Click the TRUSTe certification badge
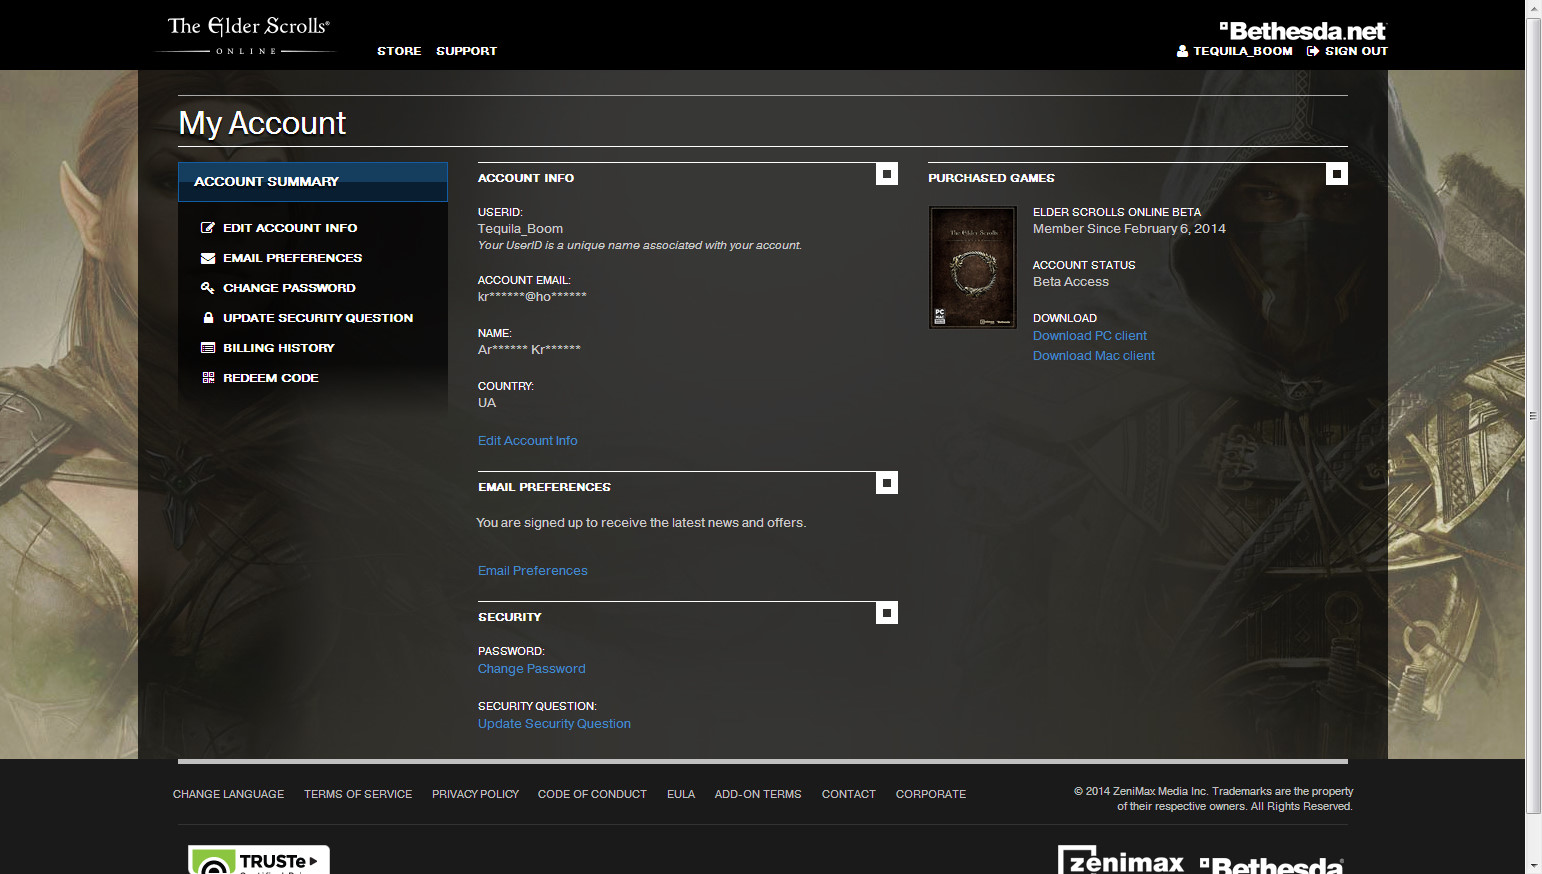Screen dimensions: 1542x874 click(x=259, y=860)
